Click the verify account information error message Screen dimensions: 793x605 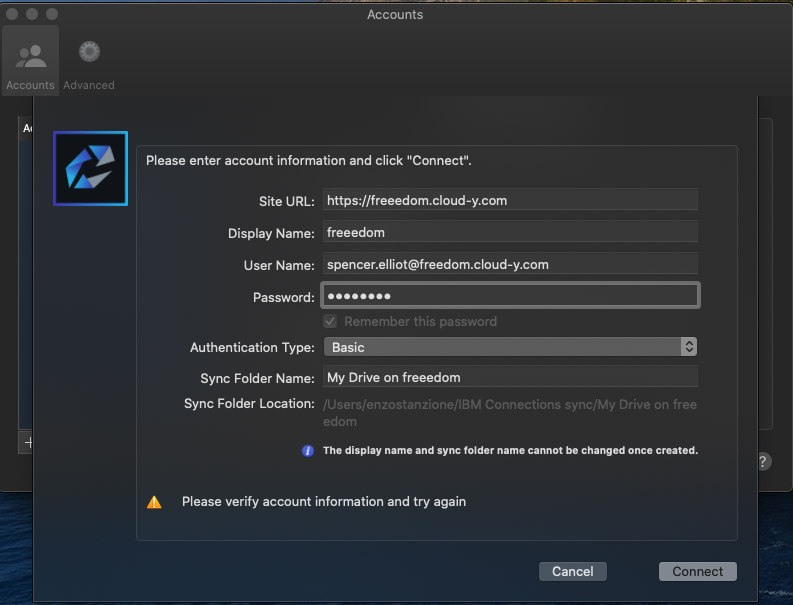coord(323,502)
